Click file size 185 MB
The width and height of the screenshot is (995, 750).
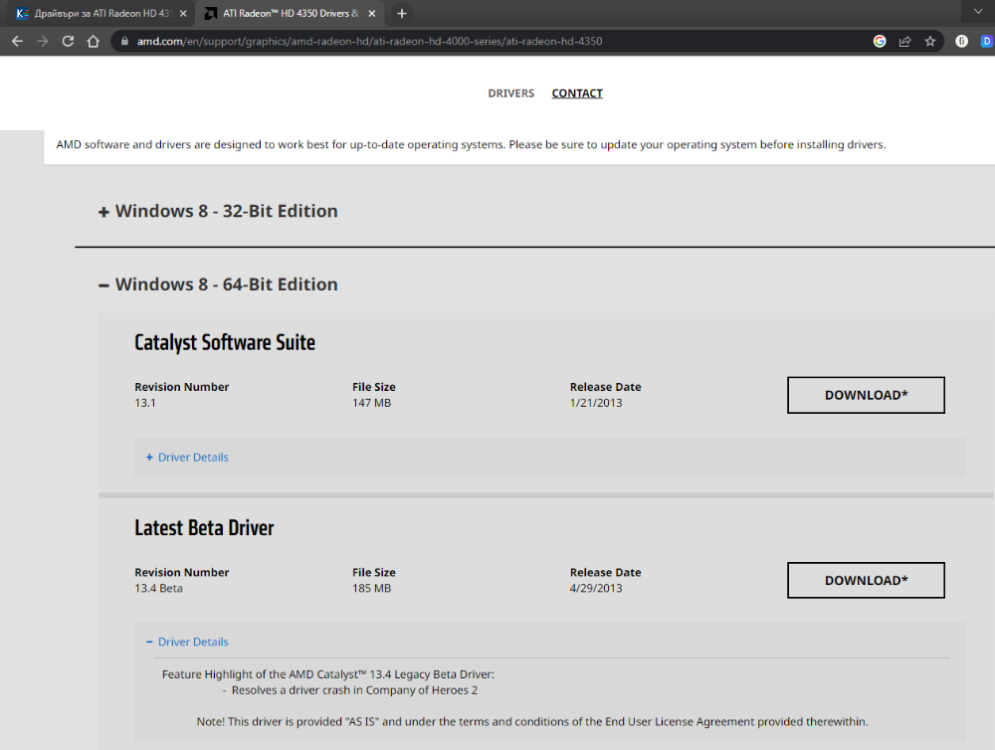click(372, 588)
